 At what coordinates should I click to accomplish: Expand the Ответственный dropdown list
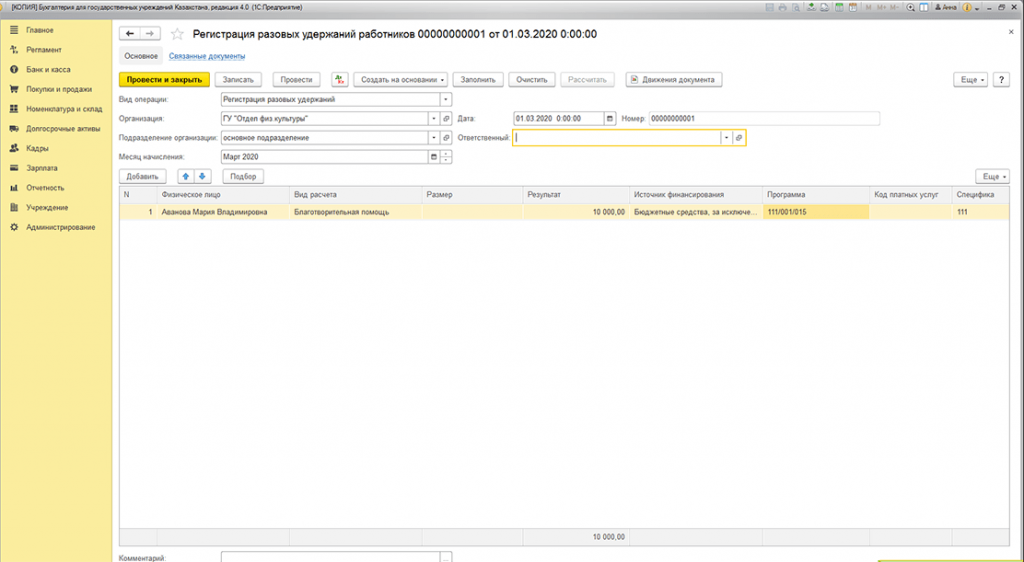tap(726, 138)
